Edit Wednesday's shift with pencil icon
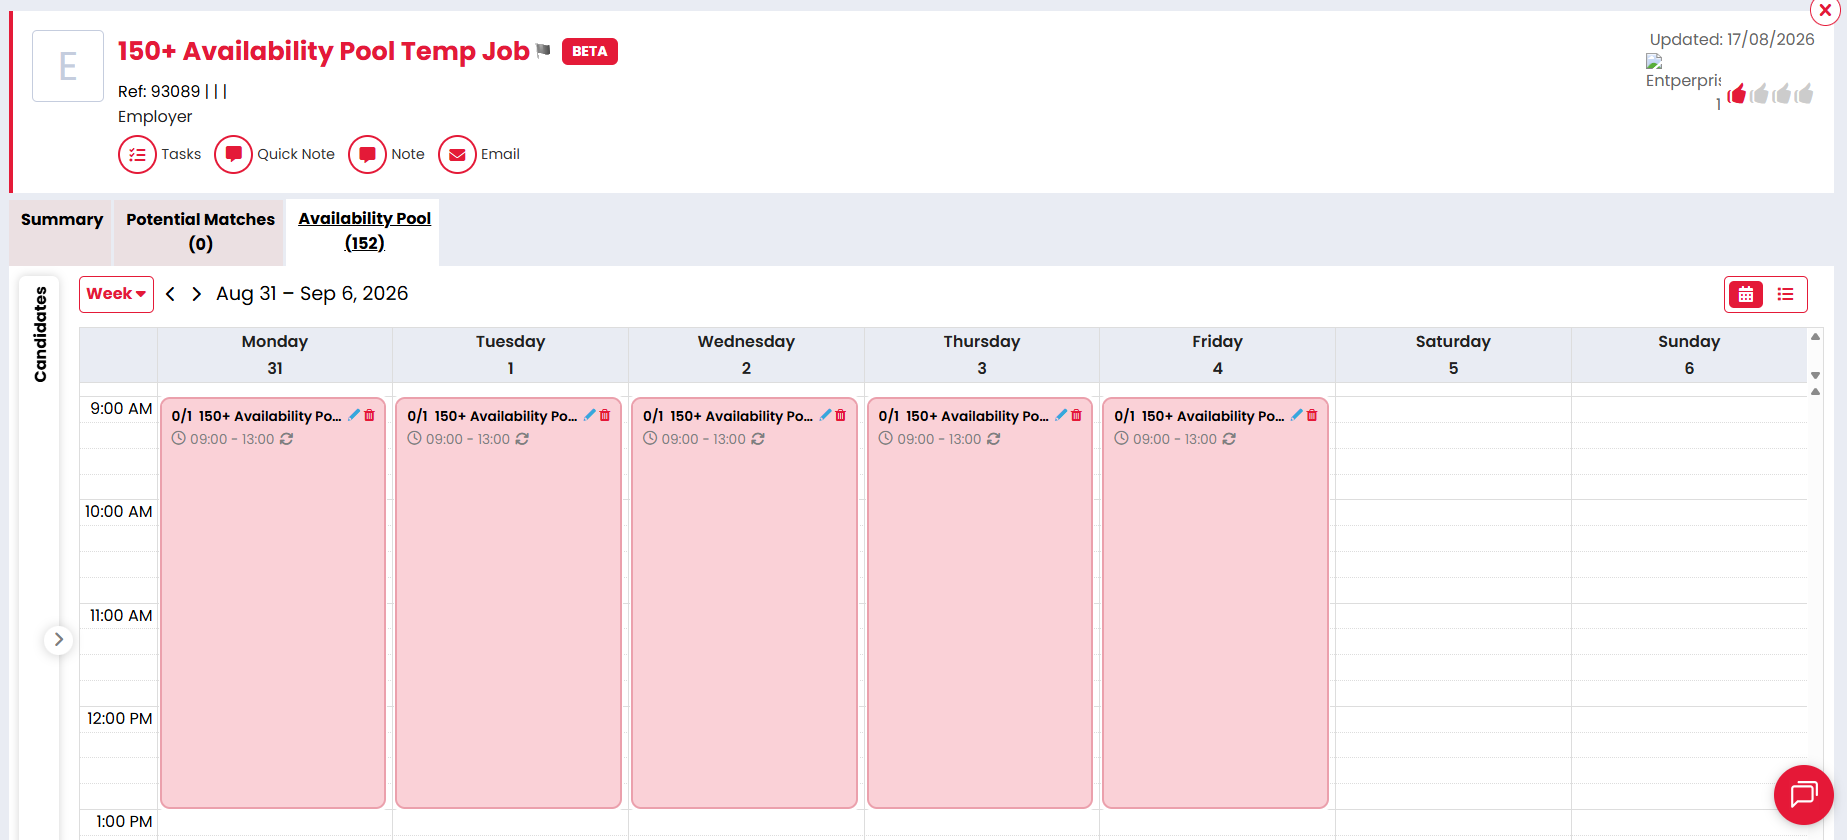The height and width of the screenshot is (840, 1847). (x=826, y=415)
